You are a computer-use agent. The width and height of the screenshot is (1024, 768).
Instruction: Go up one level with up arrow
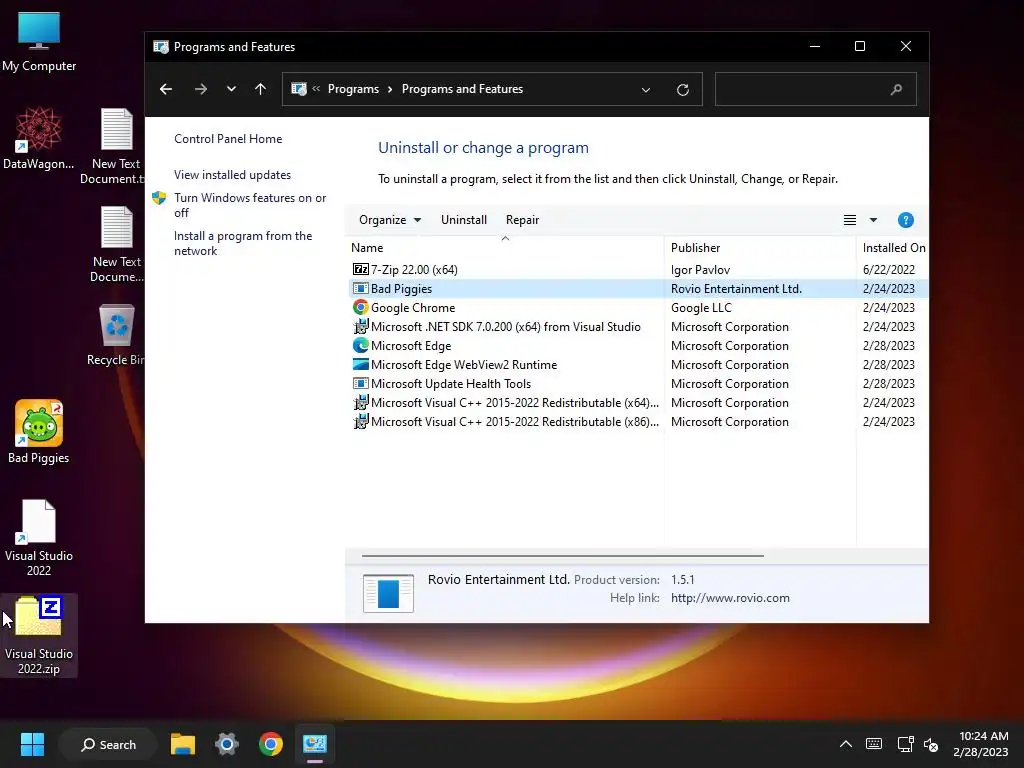261,89
